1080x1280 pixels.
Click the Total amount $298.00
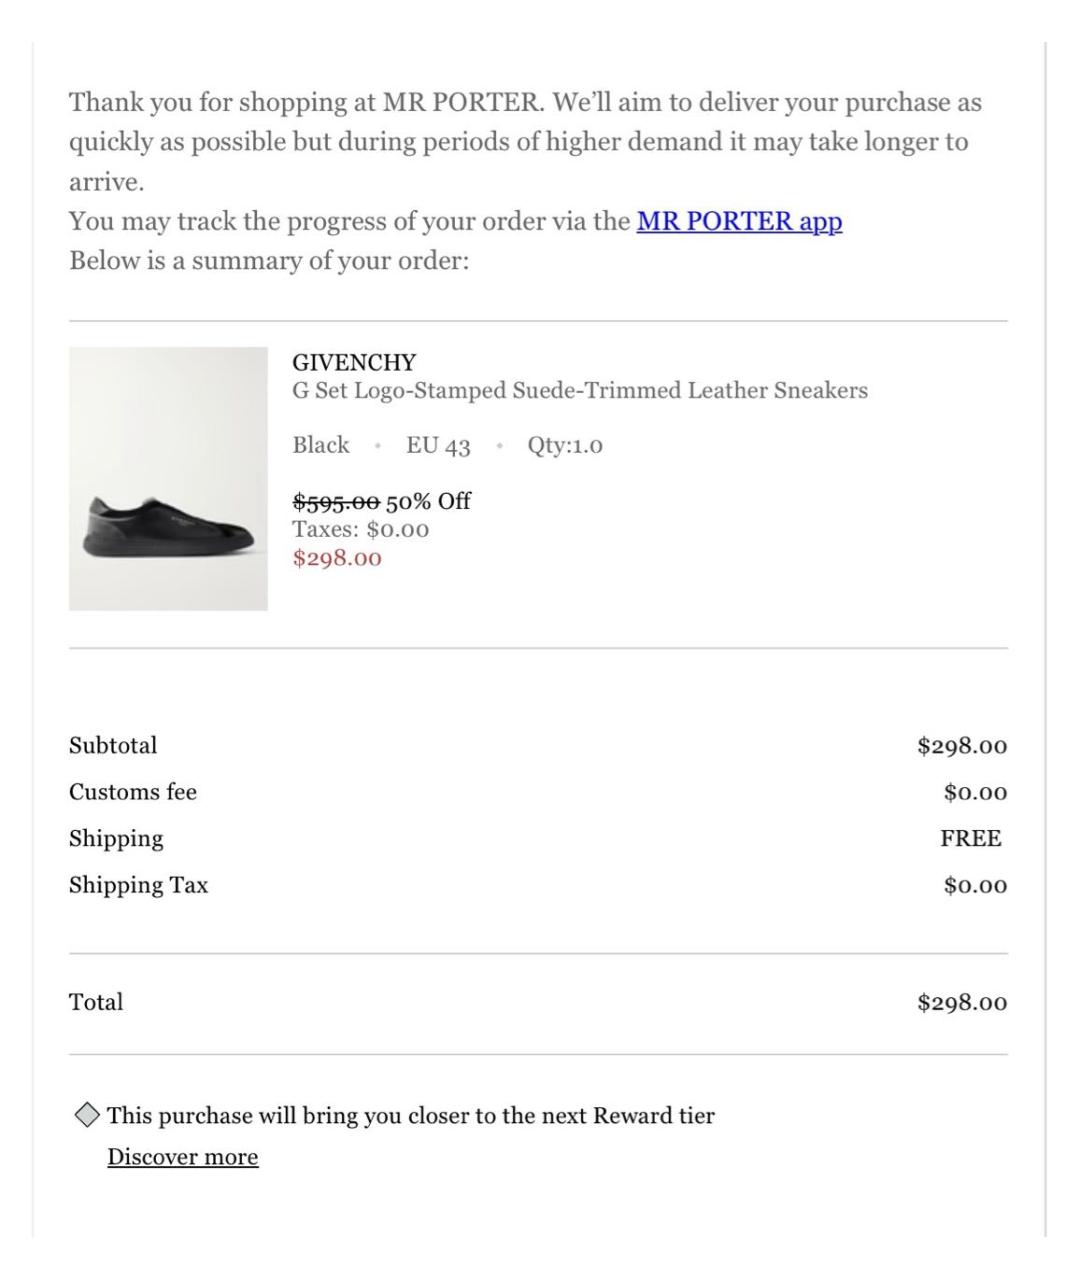click(962, 1002)
